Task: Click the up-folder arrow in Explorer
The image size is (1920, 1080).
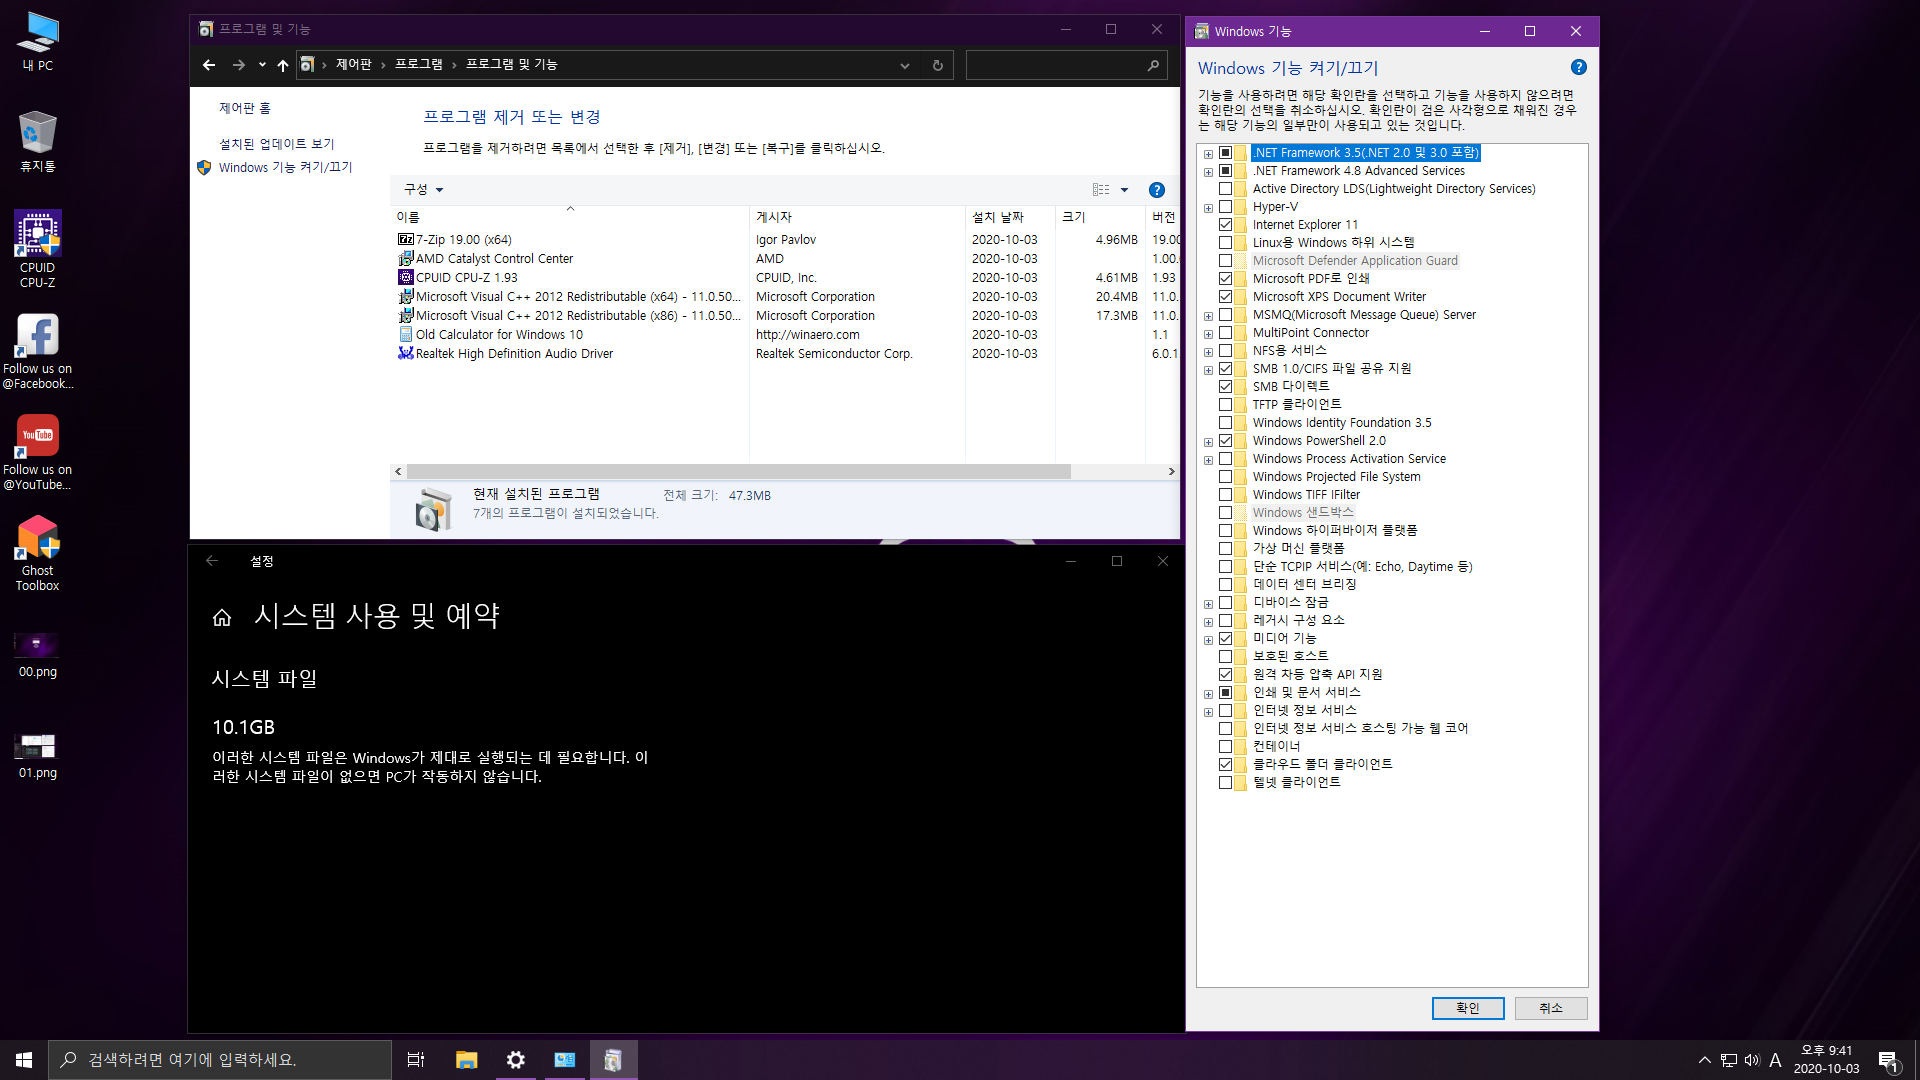Action: (283, 65)
